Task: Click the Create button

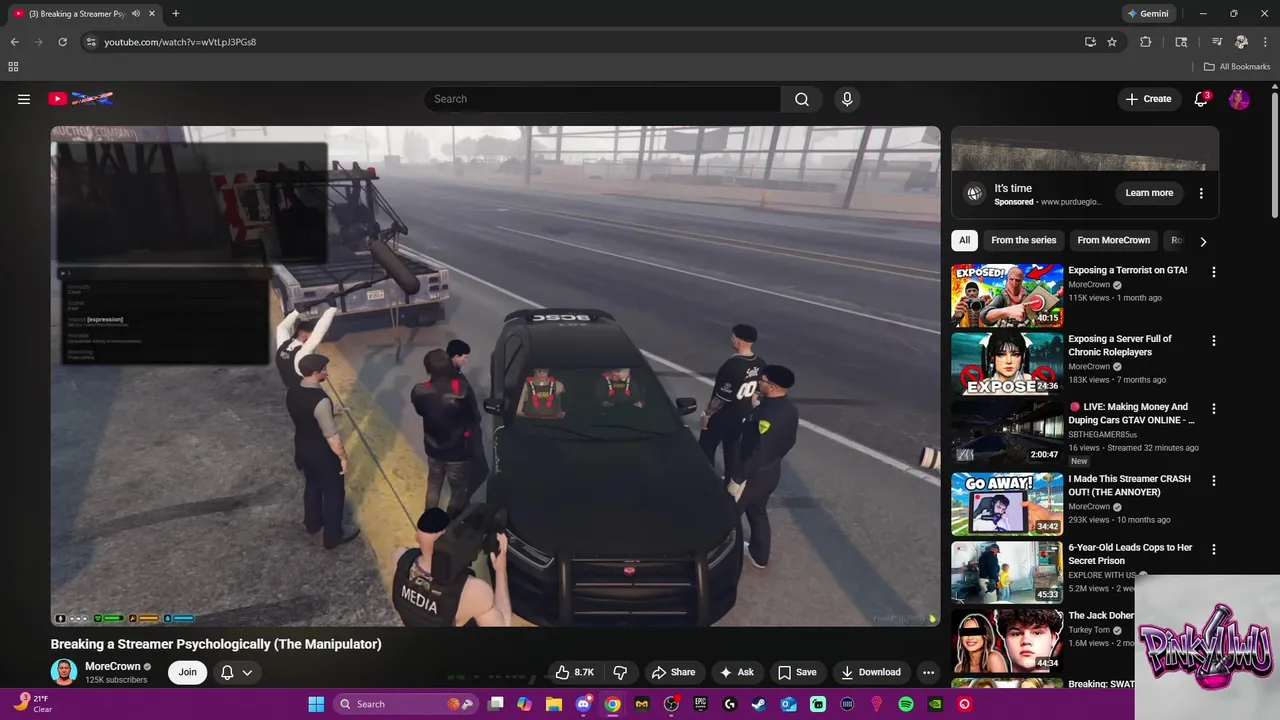Action: pos(1148,99)
